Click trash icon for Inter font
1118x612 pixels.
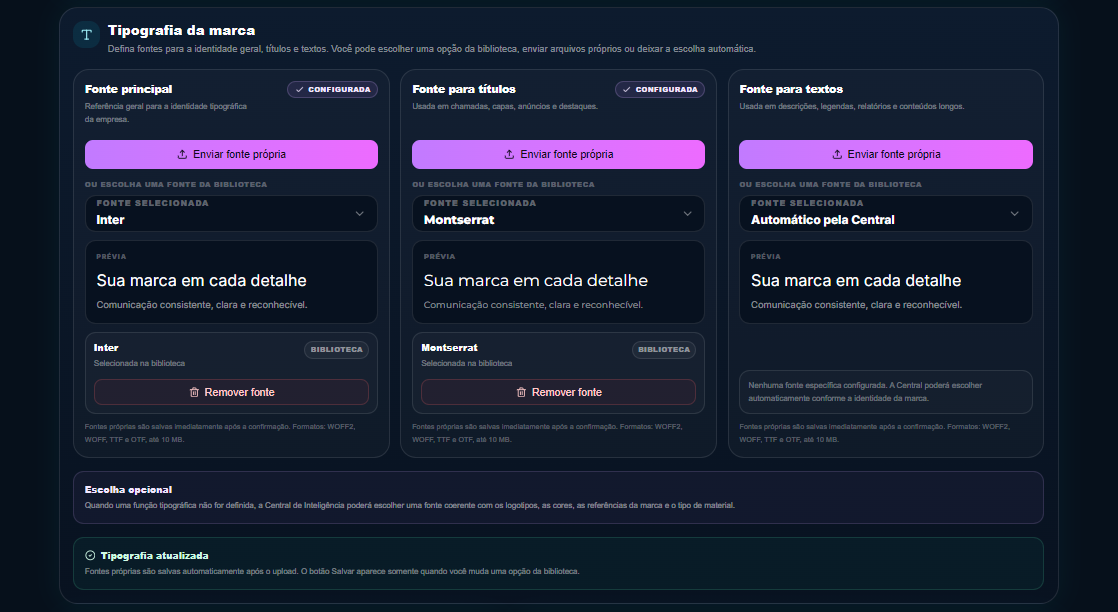(x=194, y=392)
